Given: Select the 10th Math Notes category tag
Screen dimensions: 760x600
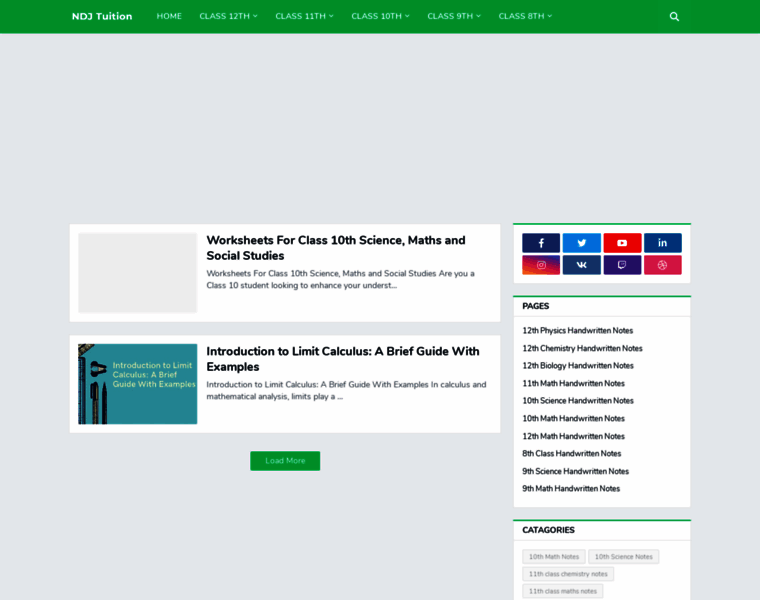Looking at the screenshot, I should (554, 557).
